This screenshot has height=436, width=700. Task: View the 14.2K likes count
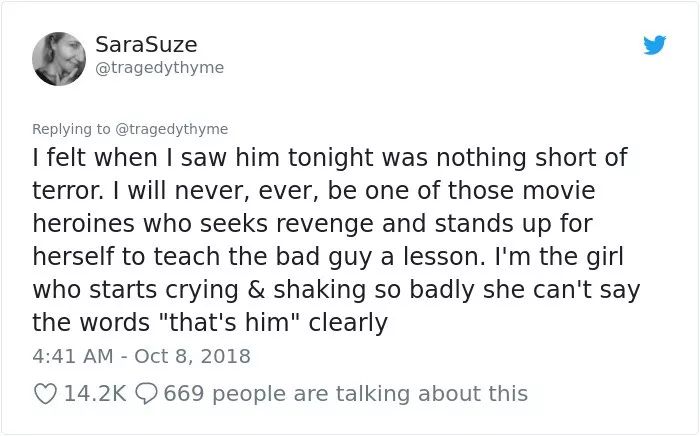pos(95,394)
